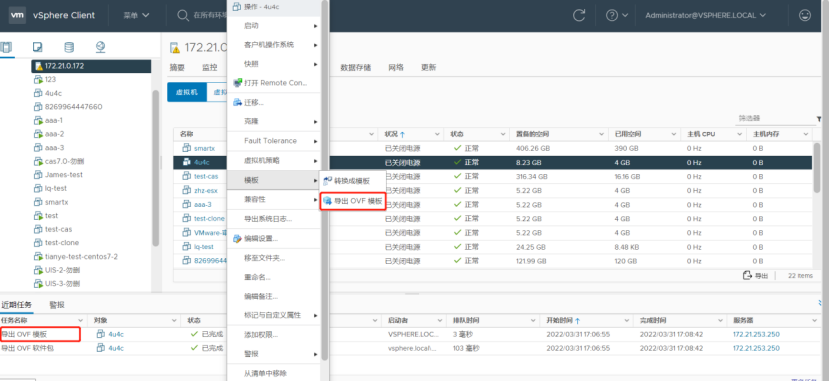Choose Convert to Template menu entry
Viewport: 829px width, 382px height.
pyautogui.click(x=352, y=181)
